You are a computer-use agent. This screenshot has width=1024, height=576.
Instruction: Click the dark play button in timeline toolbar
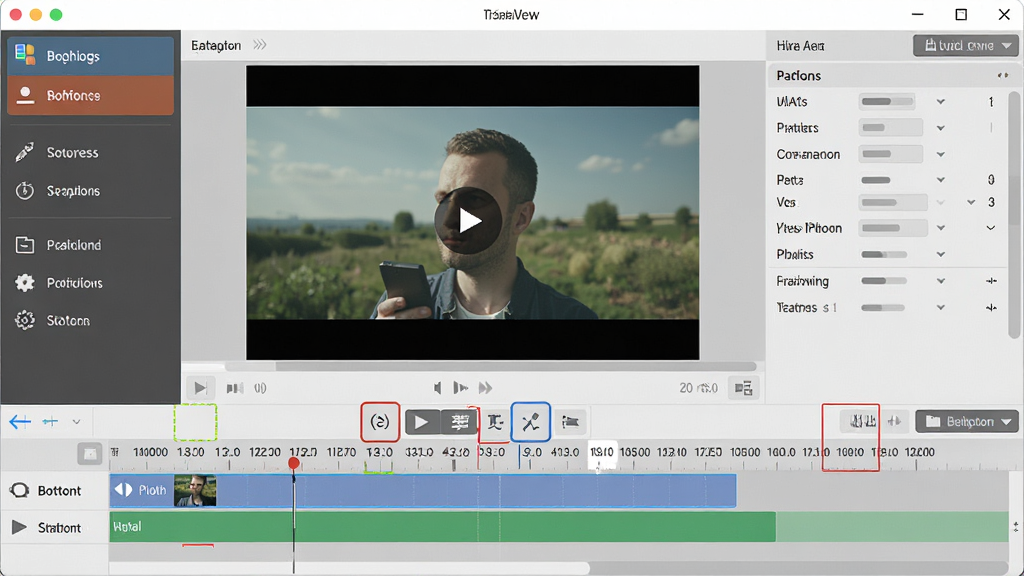(422, 423)
